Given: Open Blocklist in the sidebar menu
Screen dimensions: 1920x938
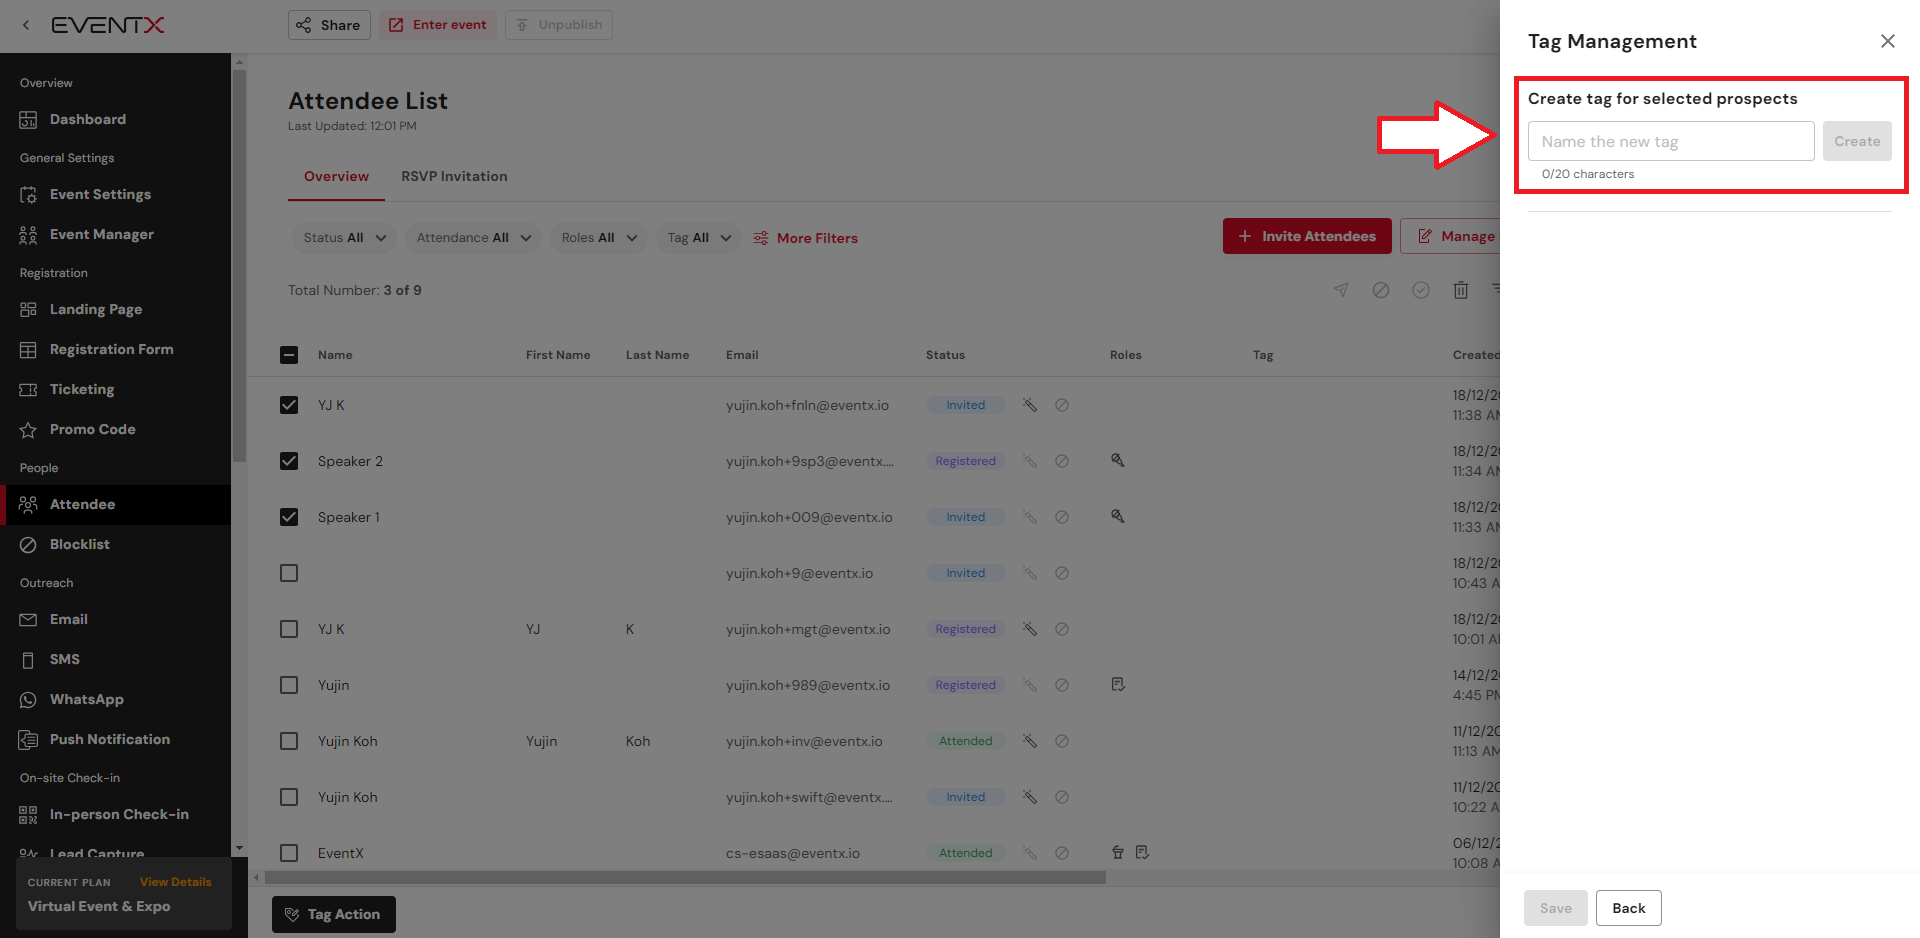Looking at the screenshot, I should click(80, 544).
